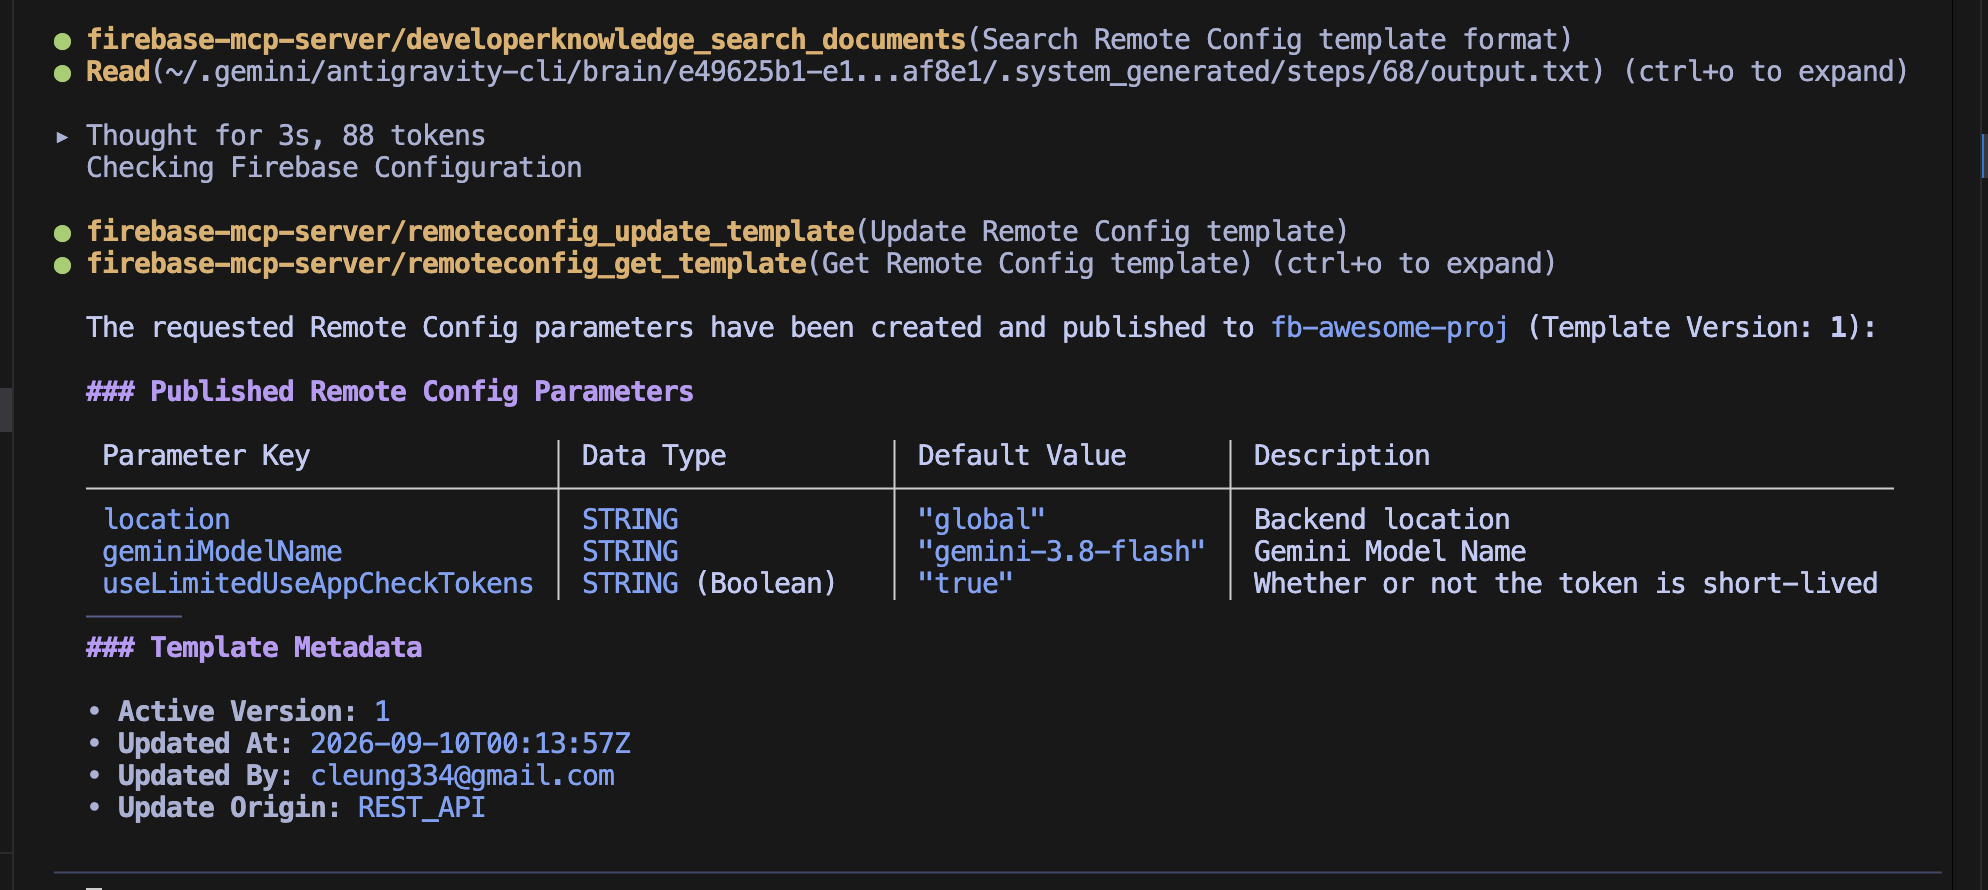
Task: Click the developerknowledge_search_documents tool name
Action: click(x=686, y=40)
